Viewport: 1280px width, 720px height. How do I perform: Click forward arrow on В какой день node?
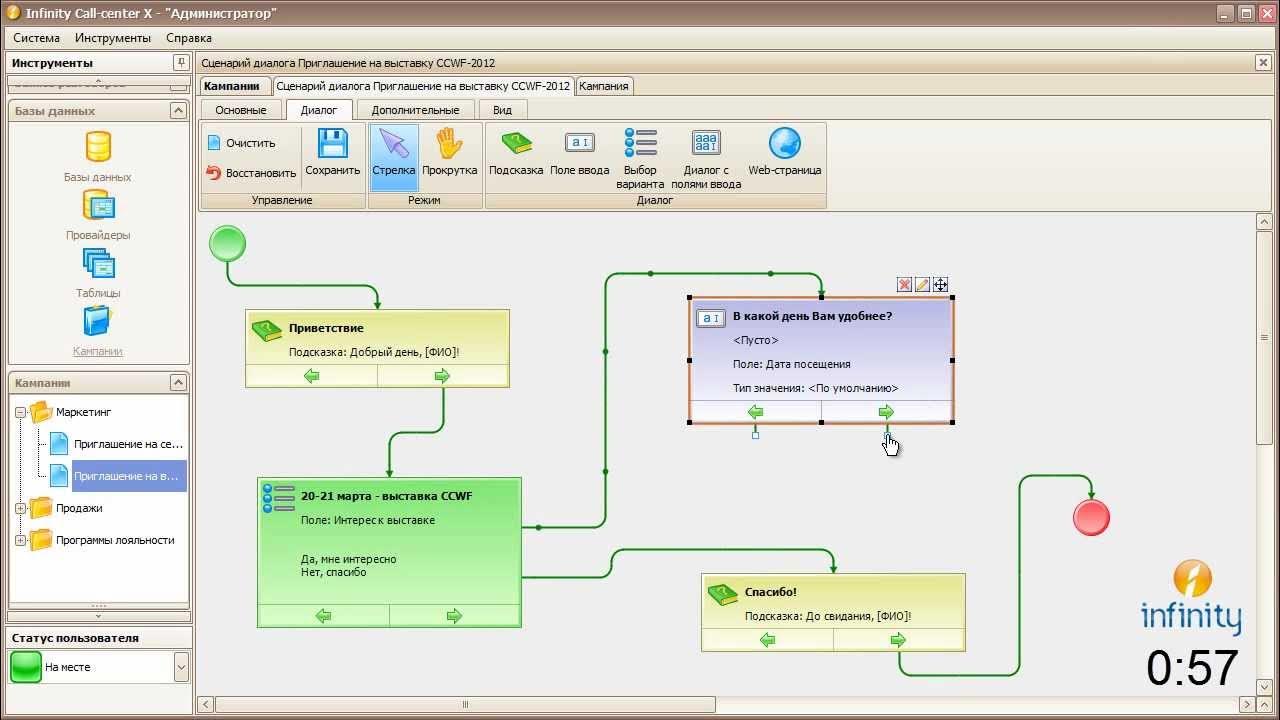886,412
